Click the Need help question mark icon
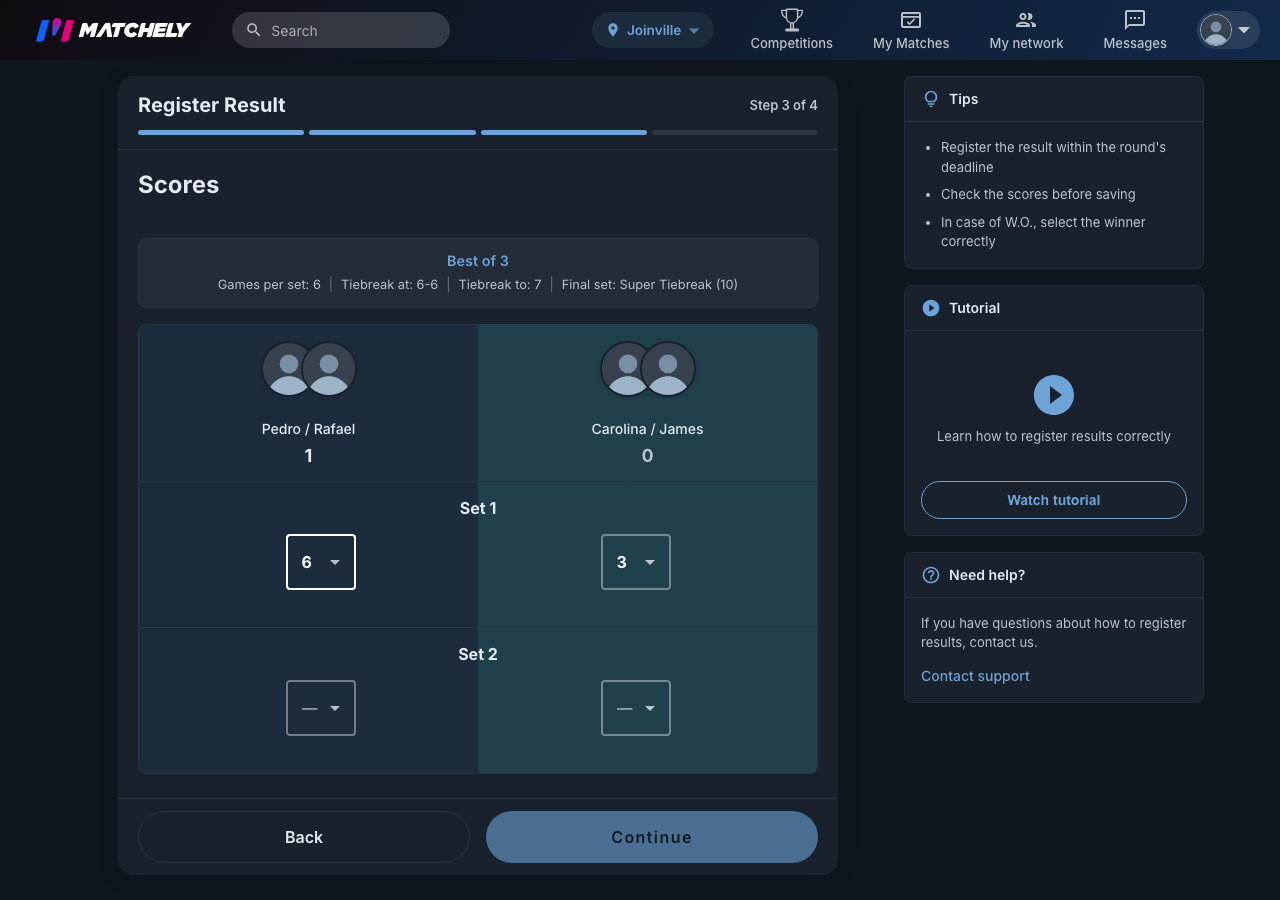Image resolution: width=1280 pixels, height=900 pixels. 931,575
